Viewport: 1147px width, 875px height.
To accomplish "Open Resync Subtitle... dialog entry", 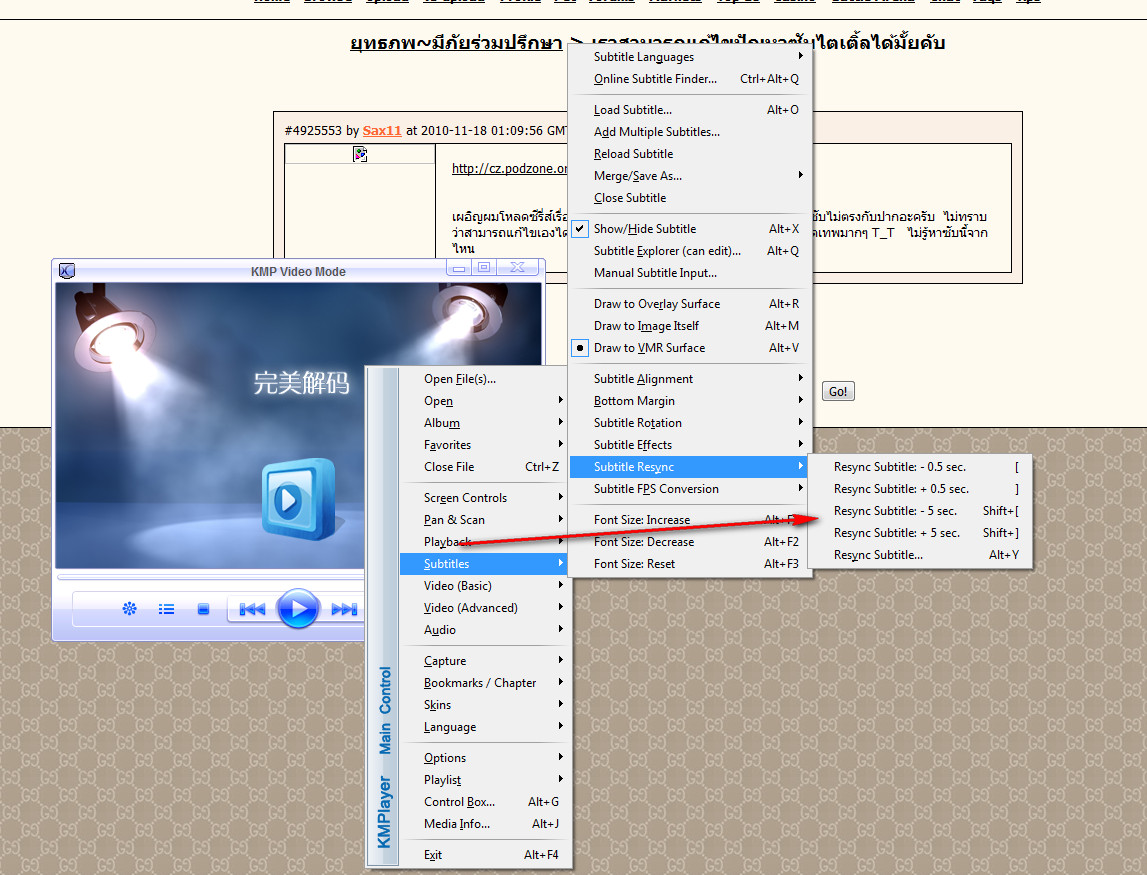I will point(920,555).
